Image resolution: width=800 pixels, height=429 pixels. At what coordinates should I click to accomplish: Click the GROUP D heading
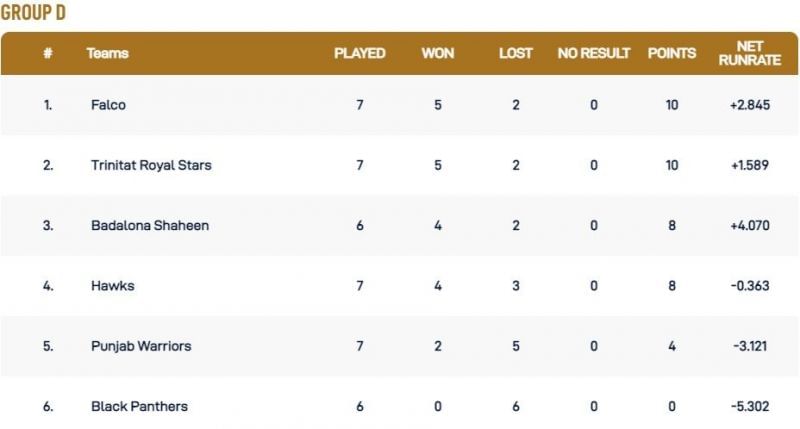point(33,13)
